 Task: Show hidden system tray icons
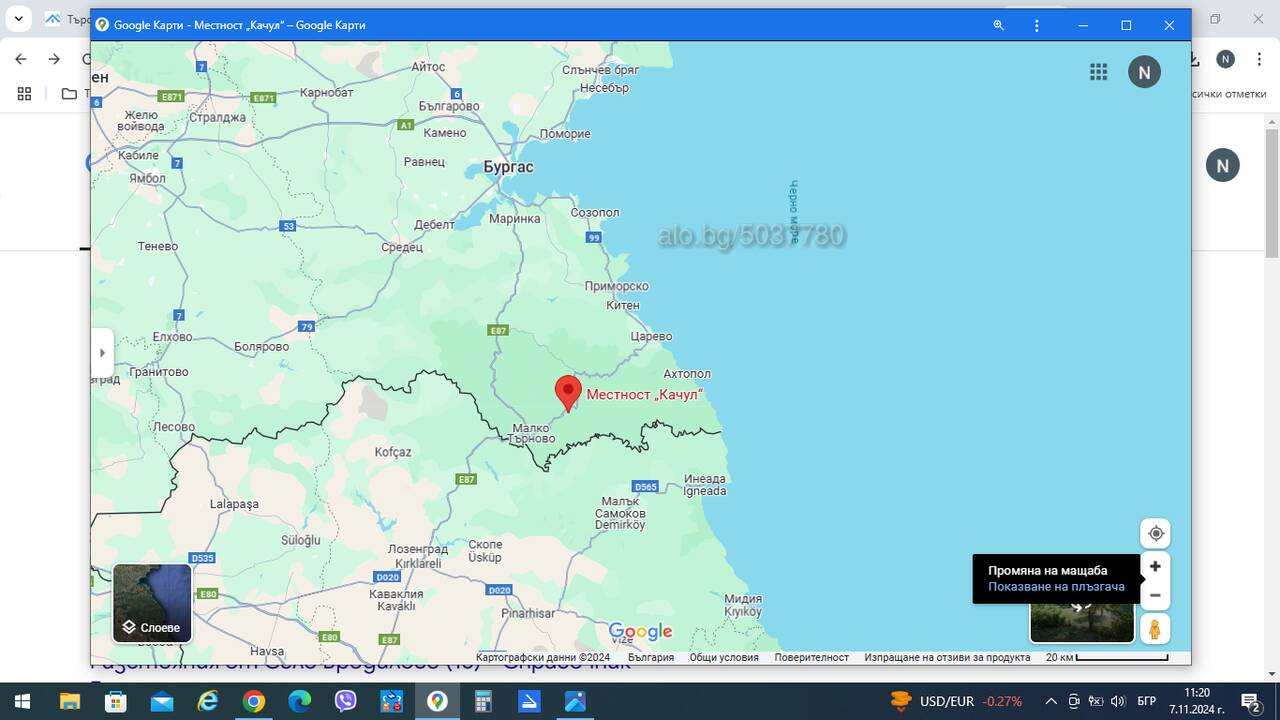click(x=1051, y=701)
